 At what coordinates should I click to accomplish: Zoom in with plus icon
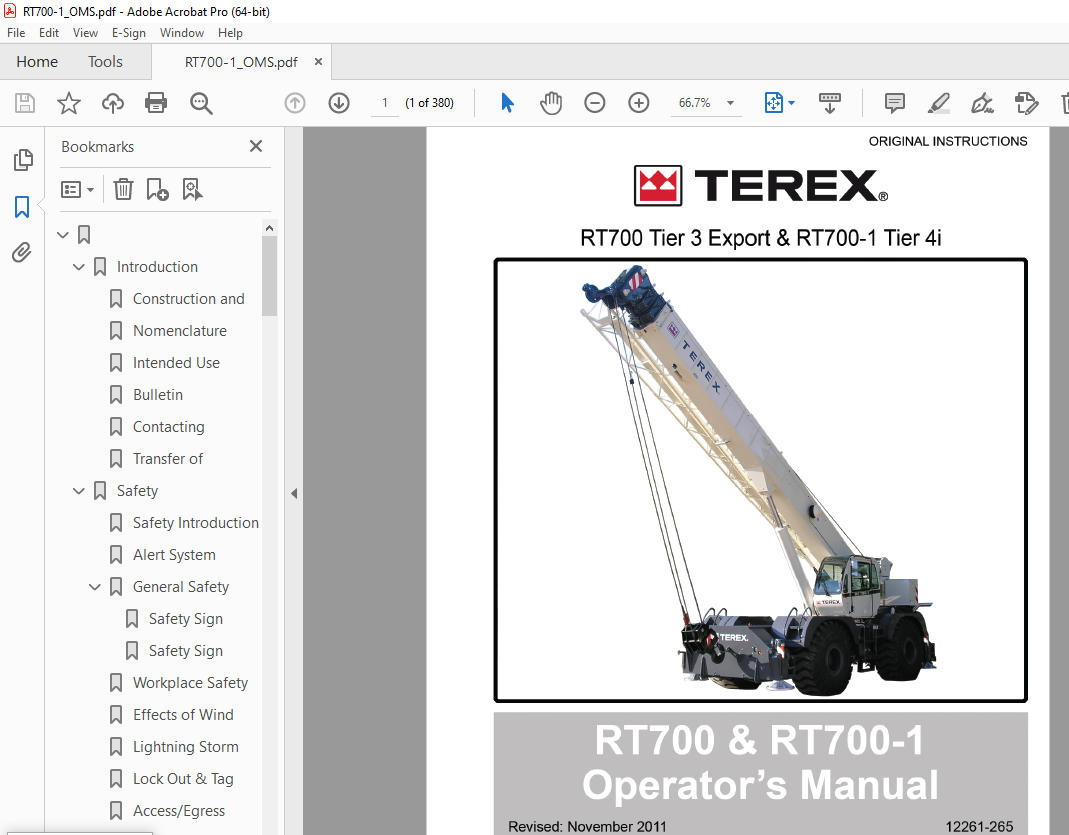click(x=639, y=103)
